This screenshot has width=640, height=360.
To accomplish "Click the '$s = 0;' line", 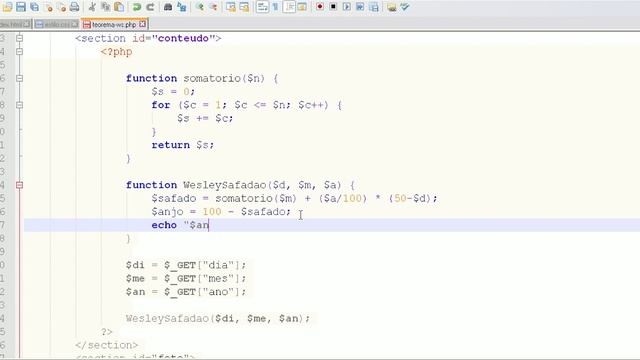I will point(173,91).
